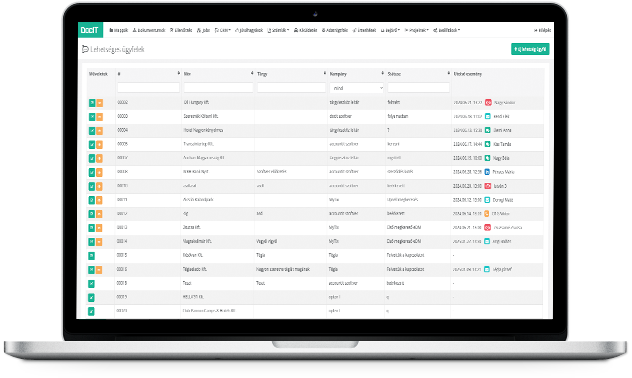Open the Kampány filter dropdown showing mind
The width and height of the screenshot is (632, 378).
(357, 88)
